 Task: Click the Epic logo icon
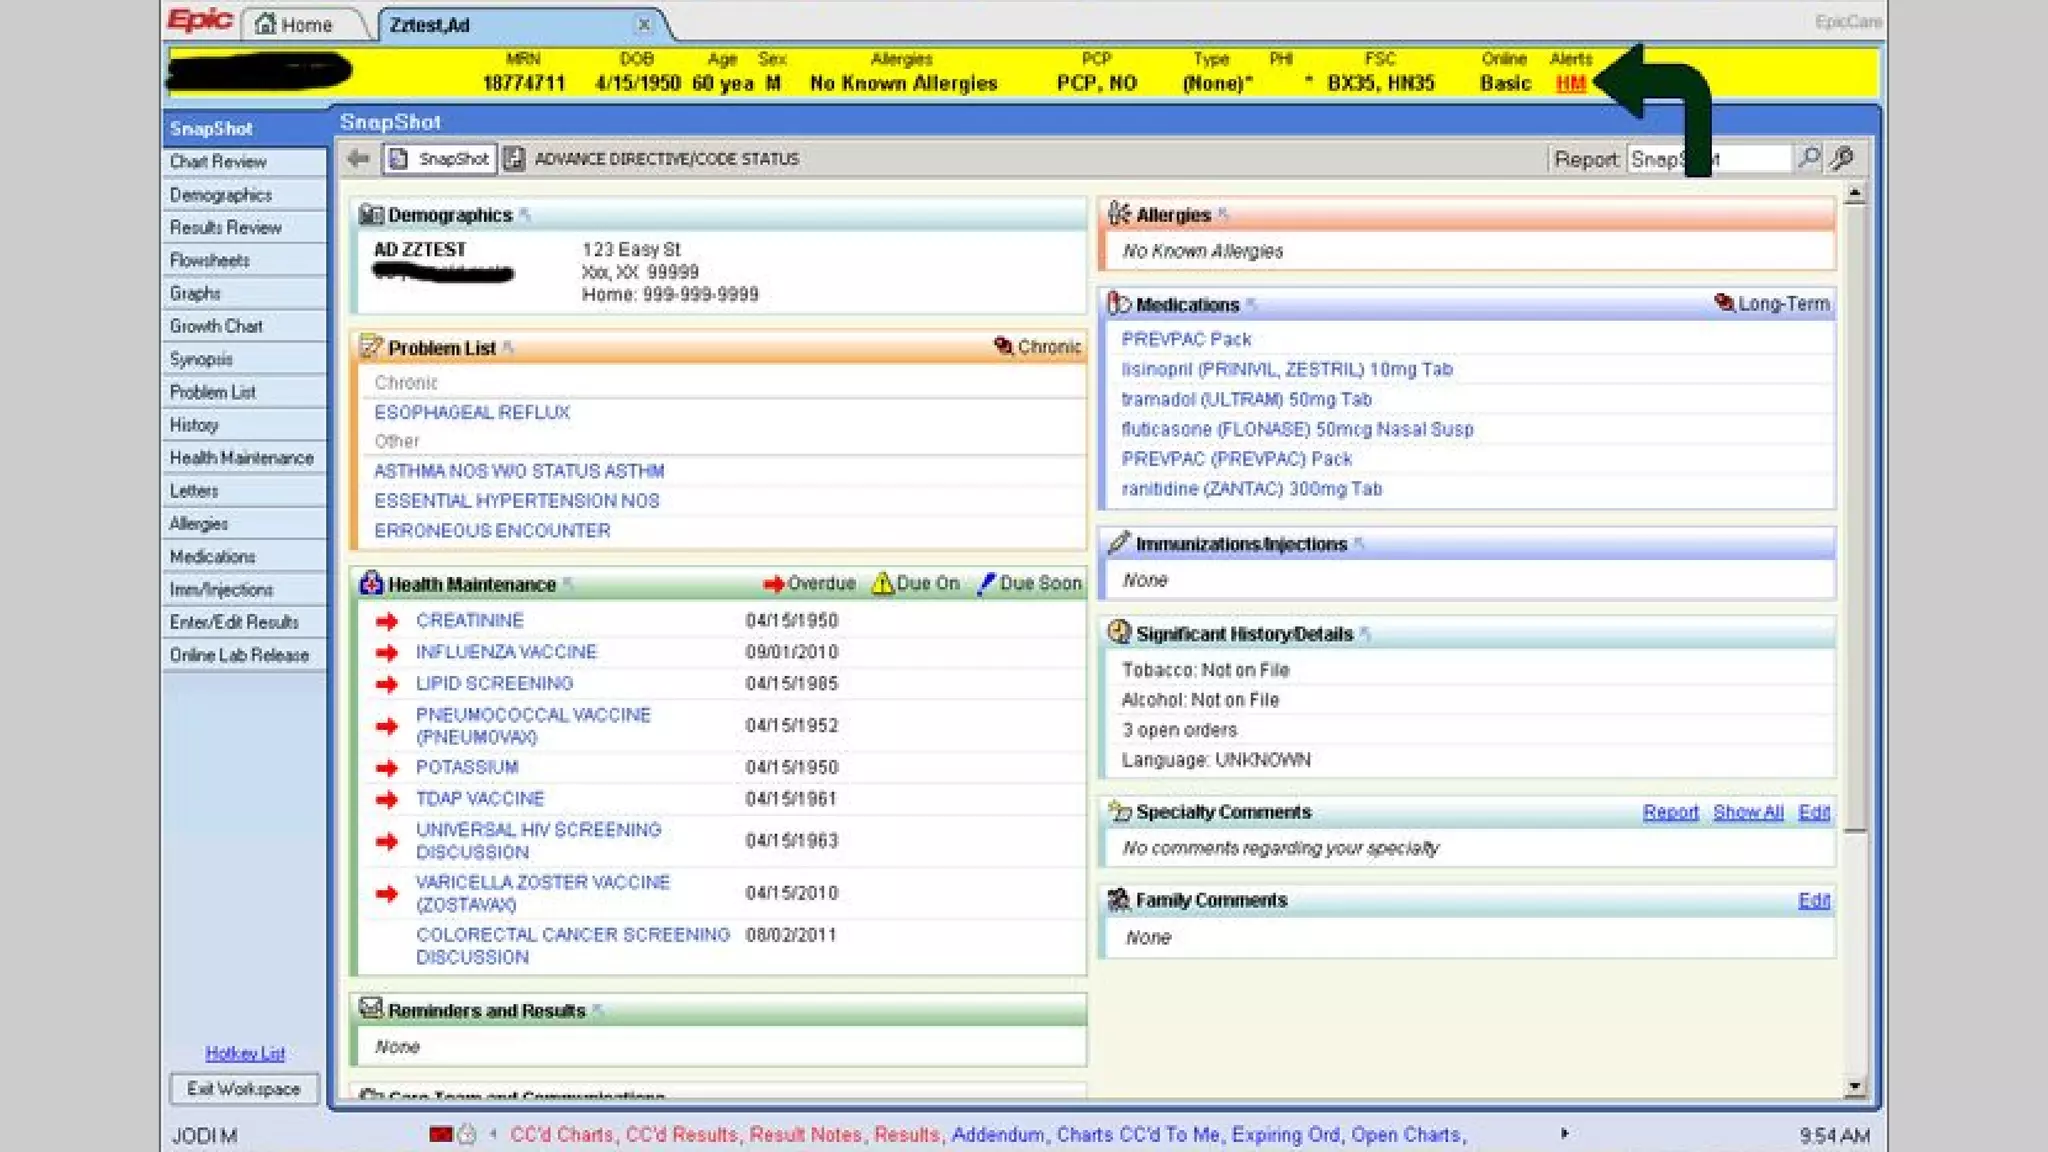pos(200,20)
